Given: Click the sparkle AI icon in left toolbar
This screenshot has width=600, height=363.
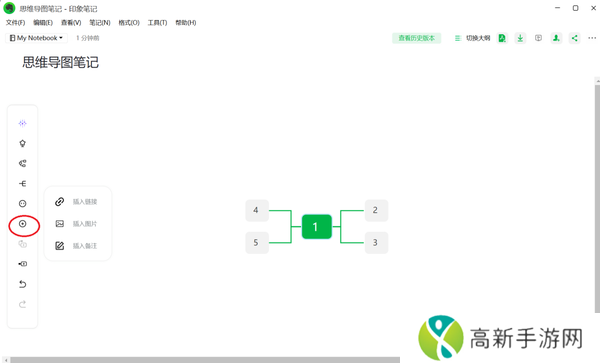Looking at the screenshot, I should (x=23, y=123).
